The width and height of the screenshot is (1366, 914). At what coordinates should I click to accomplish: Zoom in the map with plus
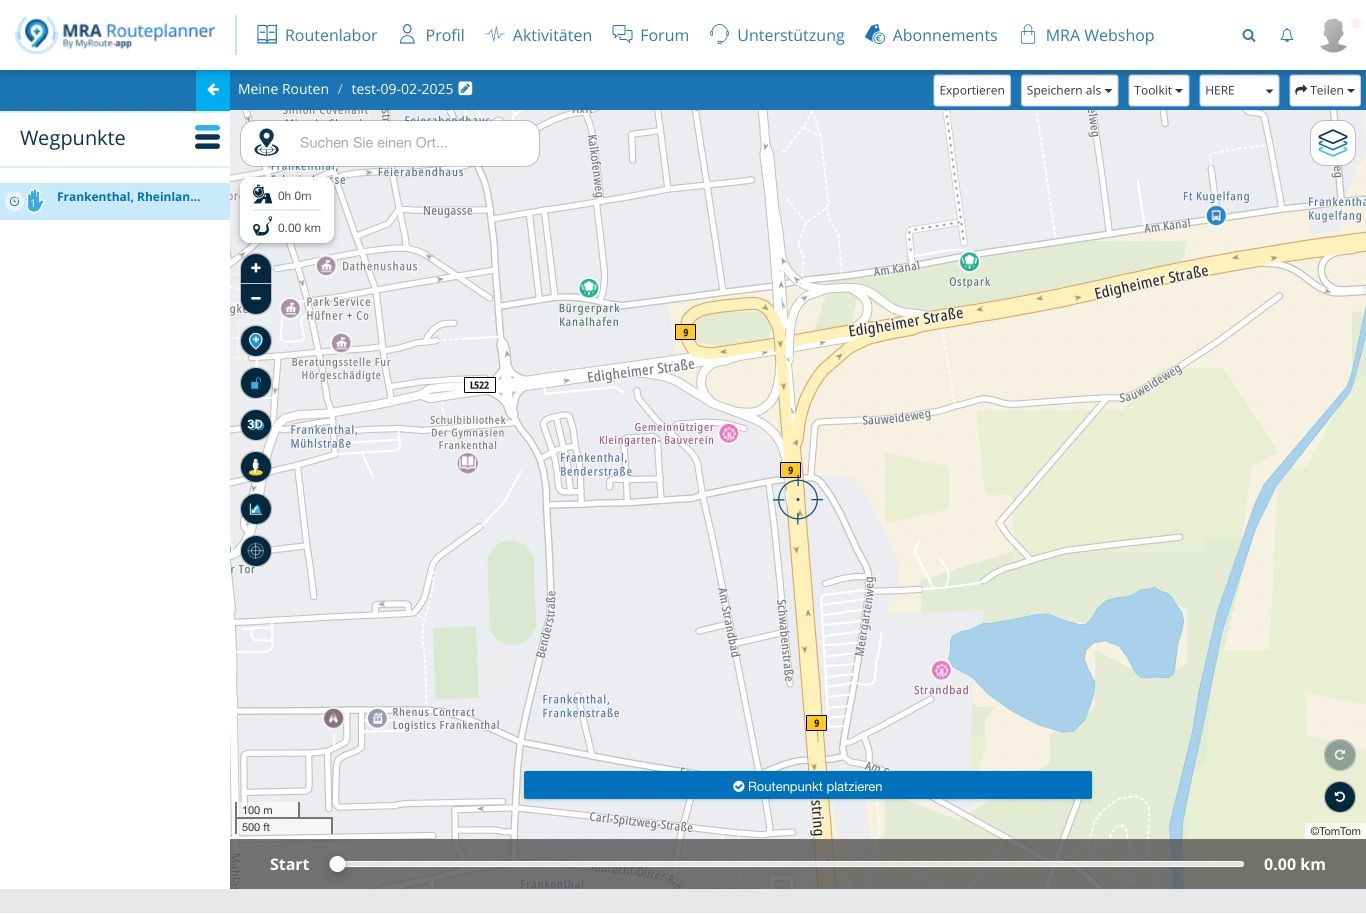[x=256, y=268]
